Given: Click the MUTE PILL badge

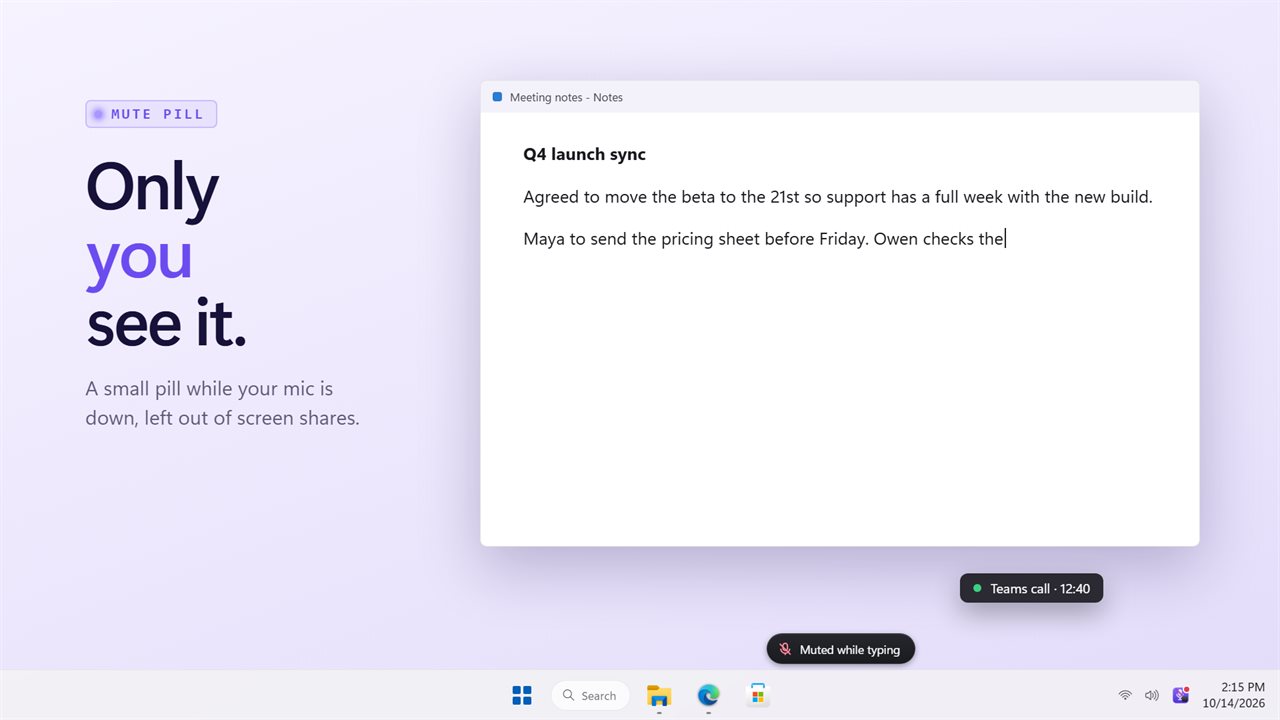Looking at the screenshot, I should tap(151, 114).
